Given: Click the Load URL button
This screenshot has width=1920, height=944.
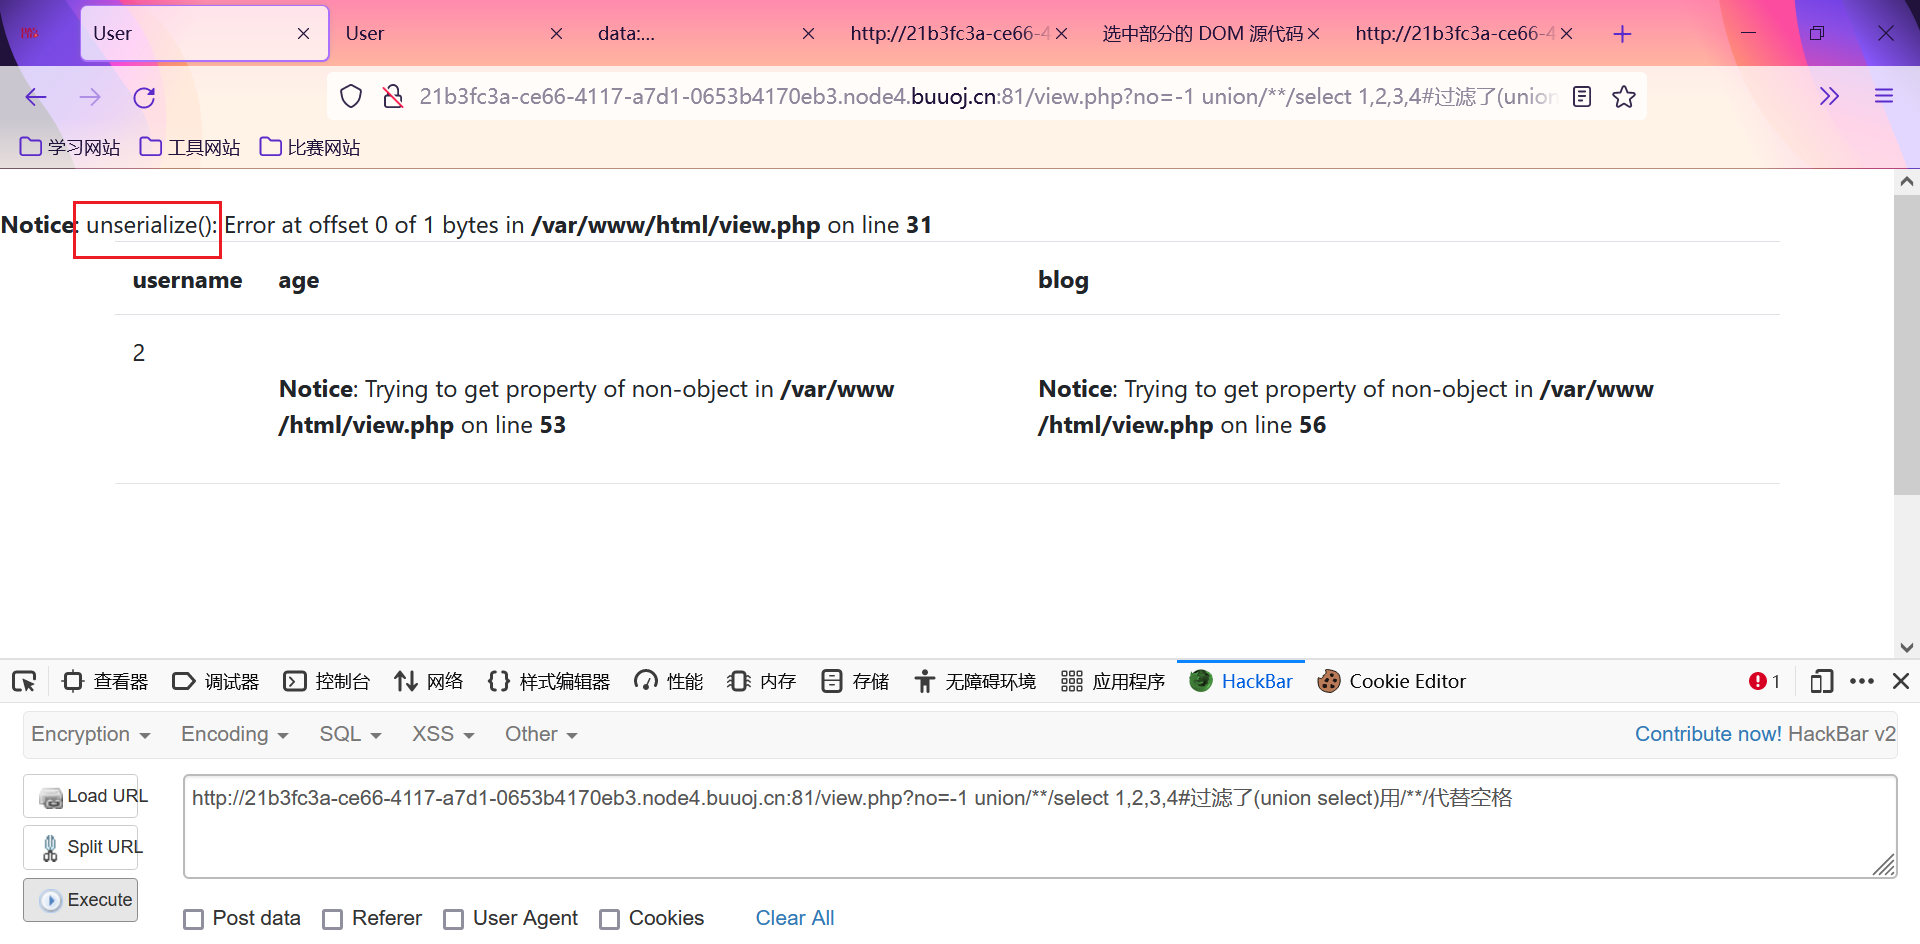Looking at the screenshot, I should tap(81, 796).
